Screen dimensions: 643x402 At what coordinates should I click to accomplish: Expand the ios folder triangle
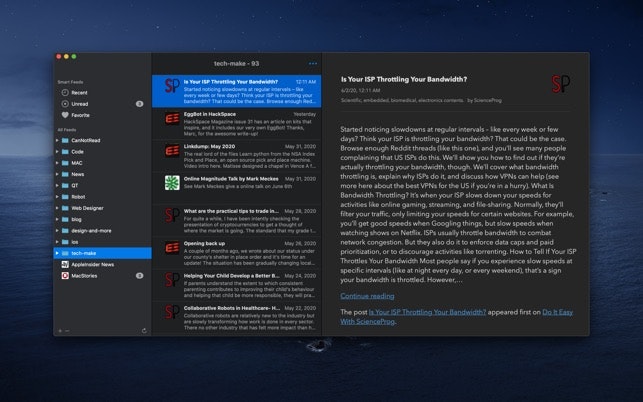pyautogui.click(x=57, y=242)
